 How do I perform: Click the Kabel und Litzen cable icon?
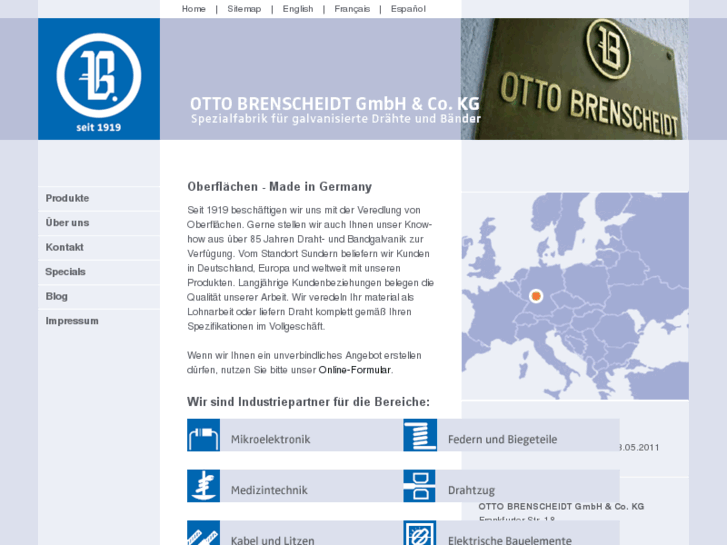pyautogui.click(x=204, y=533)
